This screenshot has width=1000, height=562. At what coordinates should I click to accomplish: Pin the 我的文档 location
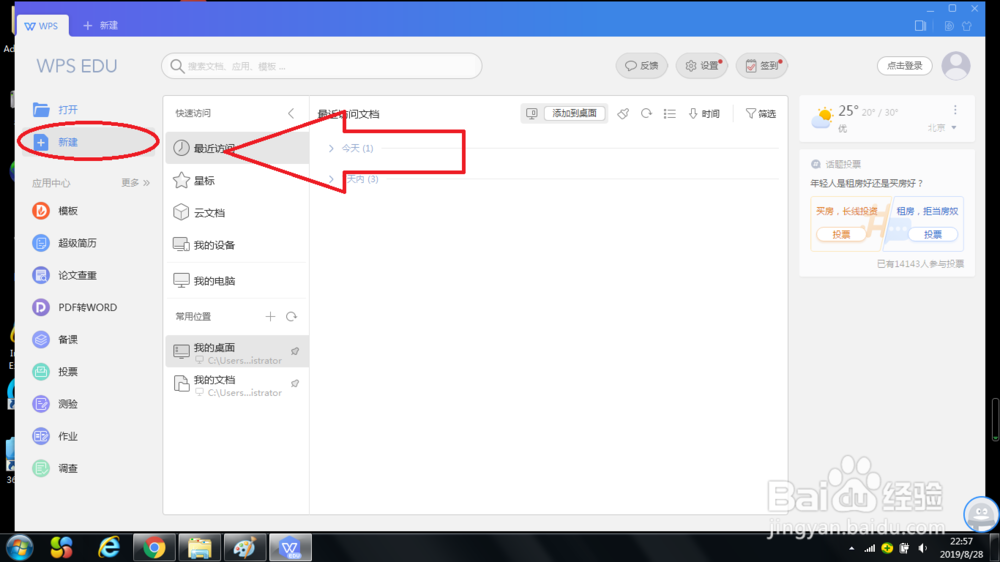click(295, 384)
